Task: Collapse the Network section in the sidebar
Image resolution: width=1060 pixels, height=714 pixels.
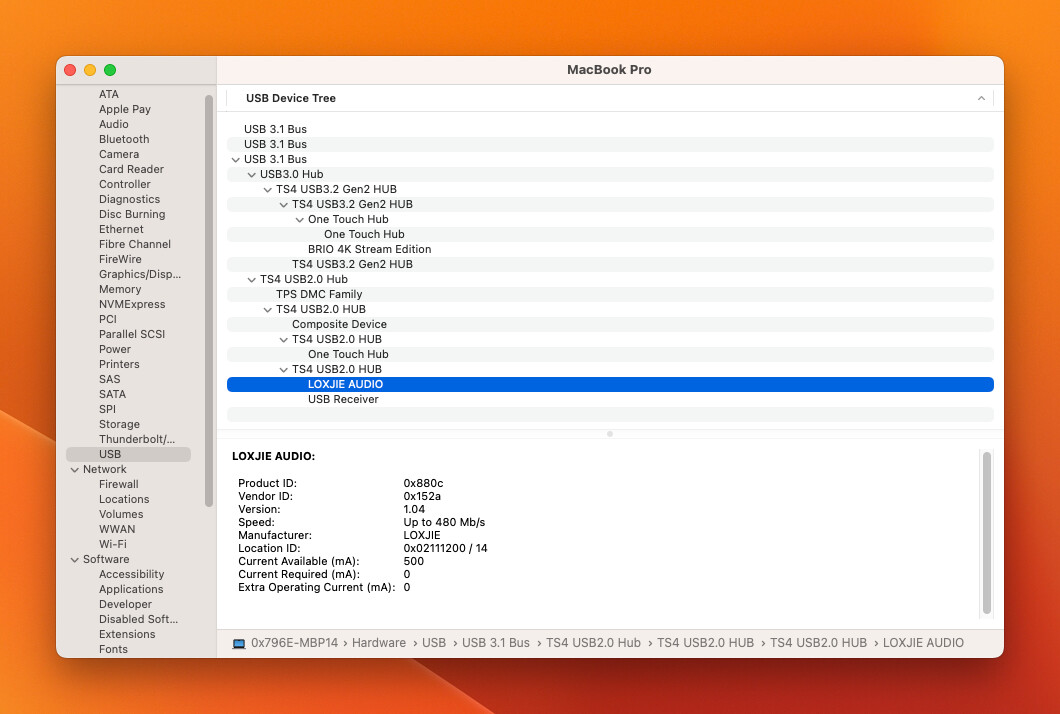Action: (x=75, y=469)
